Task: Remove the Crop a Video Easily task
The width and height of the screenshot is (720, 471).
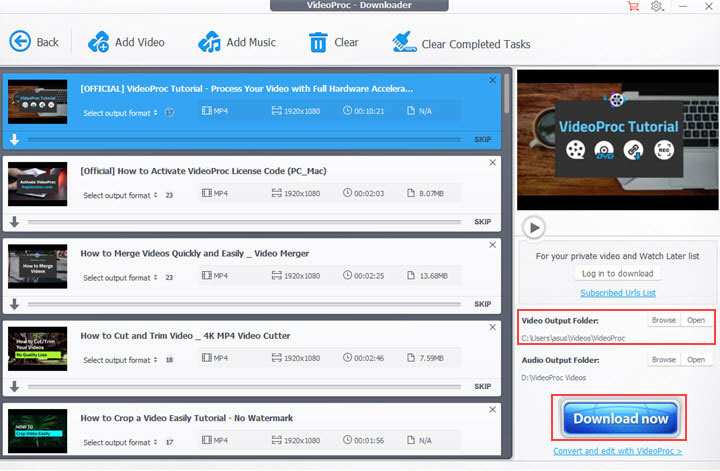Action: coord(492,409)
